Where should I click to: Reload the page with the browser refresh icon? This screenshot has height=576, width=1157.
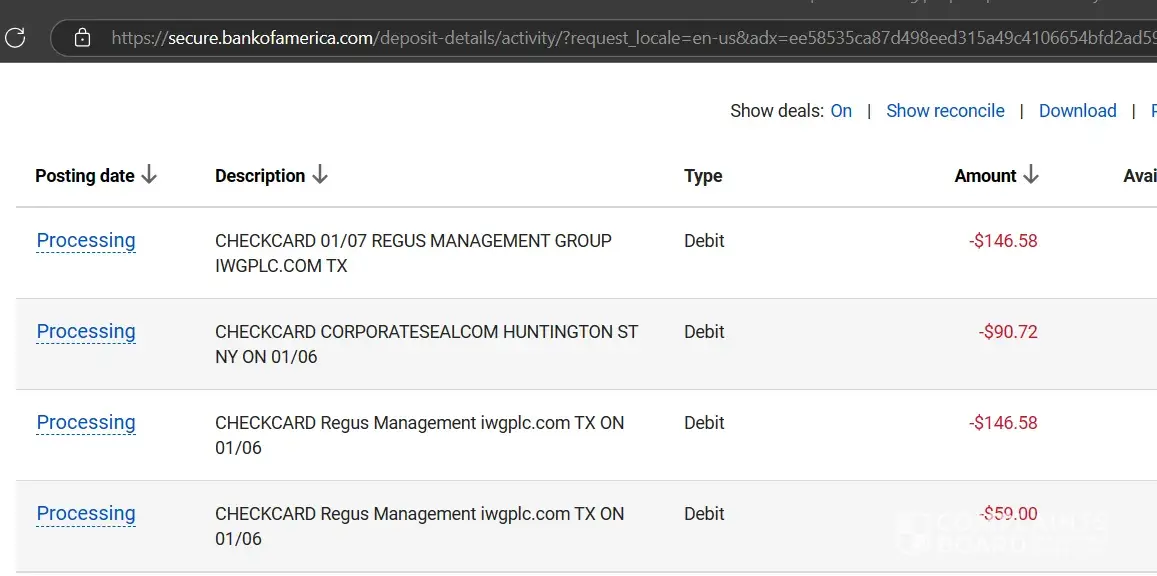pyautogui.click(x=15, y=38)
